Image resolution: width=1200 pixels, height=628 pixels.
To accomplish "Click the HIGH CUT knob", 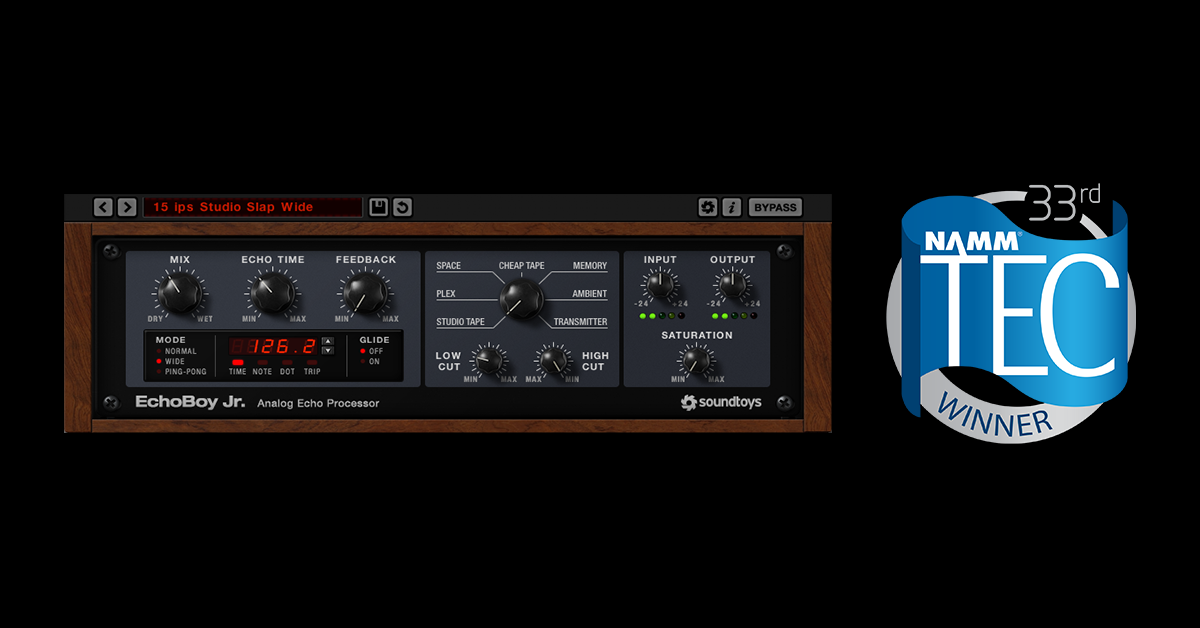I will 552,359.
